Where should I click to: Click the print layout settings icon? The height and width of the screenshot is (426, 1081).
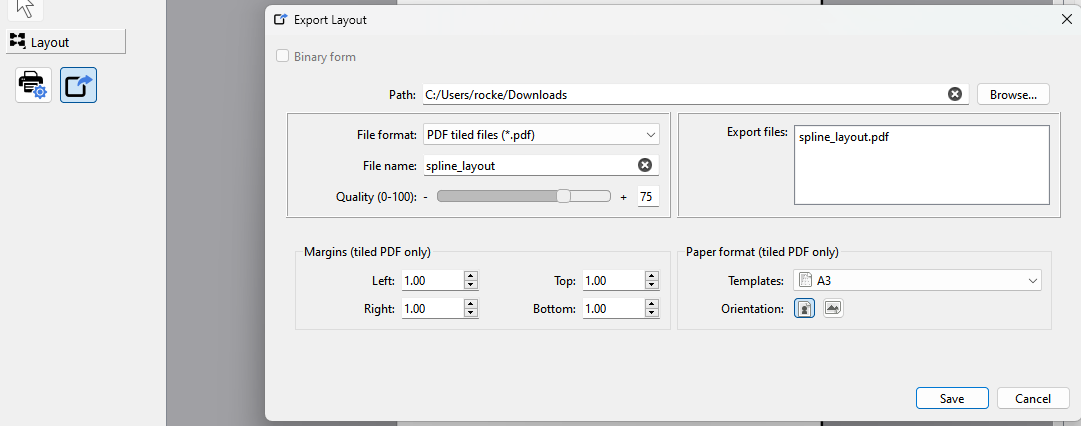coord(33,85)
